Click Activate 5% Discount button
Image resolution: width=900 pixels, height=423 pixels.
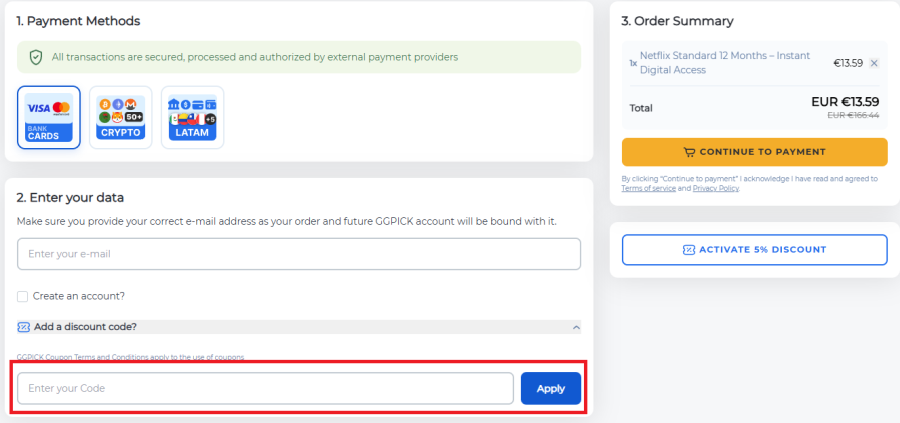click(754, 249)
